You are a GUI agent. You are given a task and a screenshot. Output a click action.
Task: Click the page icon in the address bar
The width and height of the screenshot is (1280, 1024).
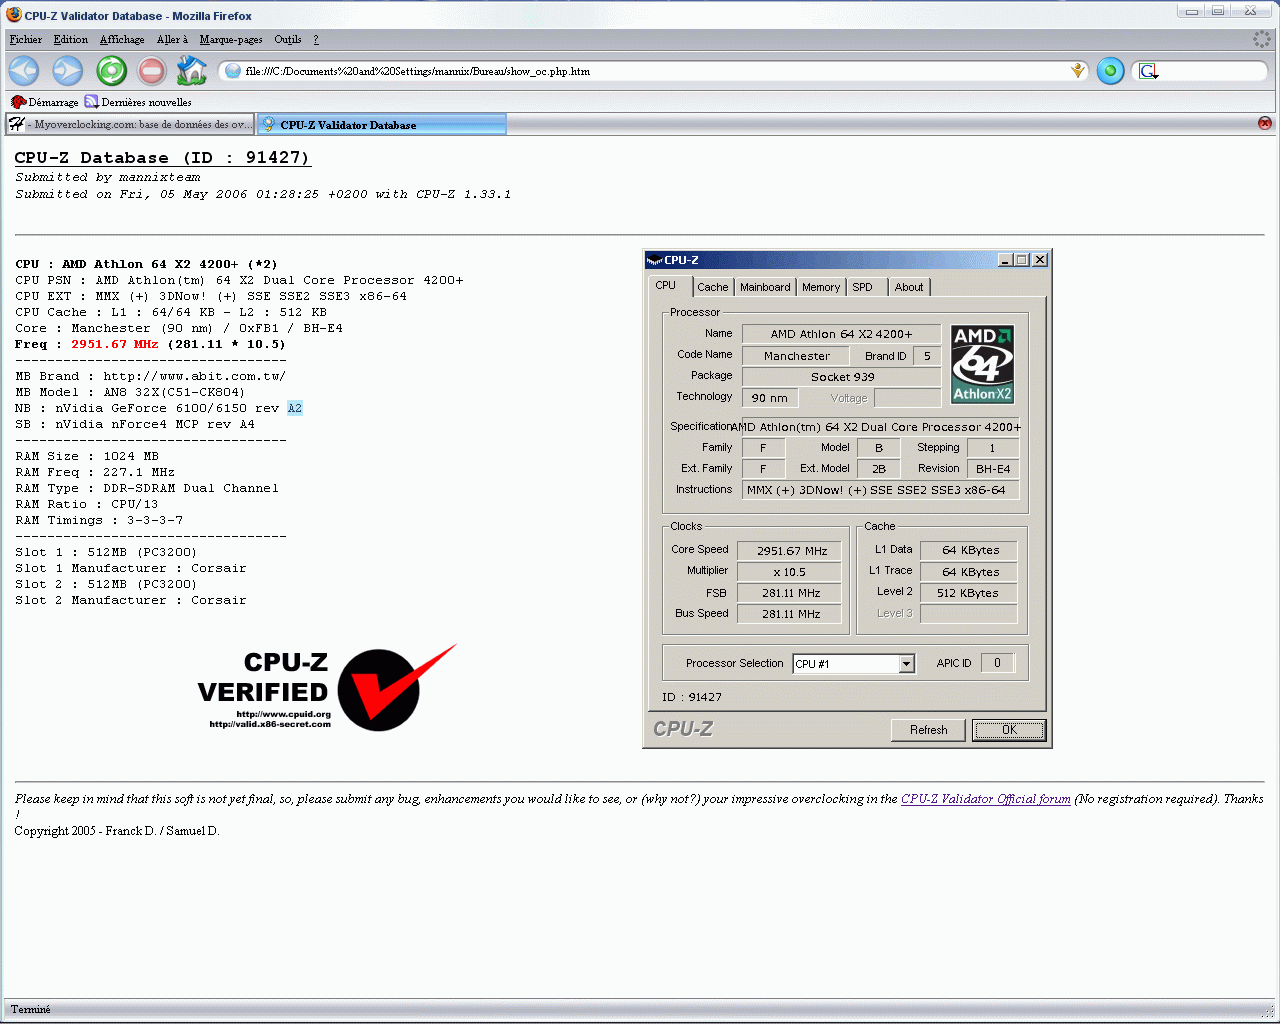[x=233, y=71]
